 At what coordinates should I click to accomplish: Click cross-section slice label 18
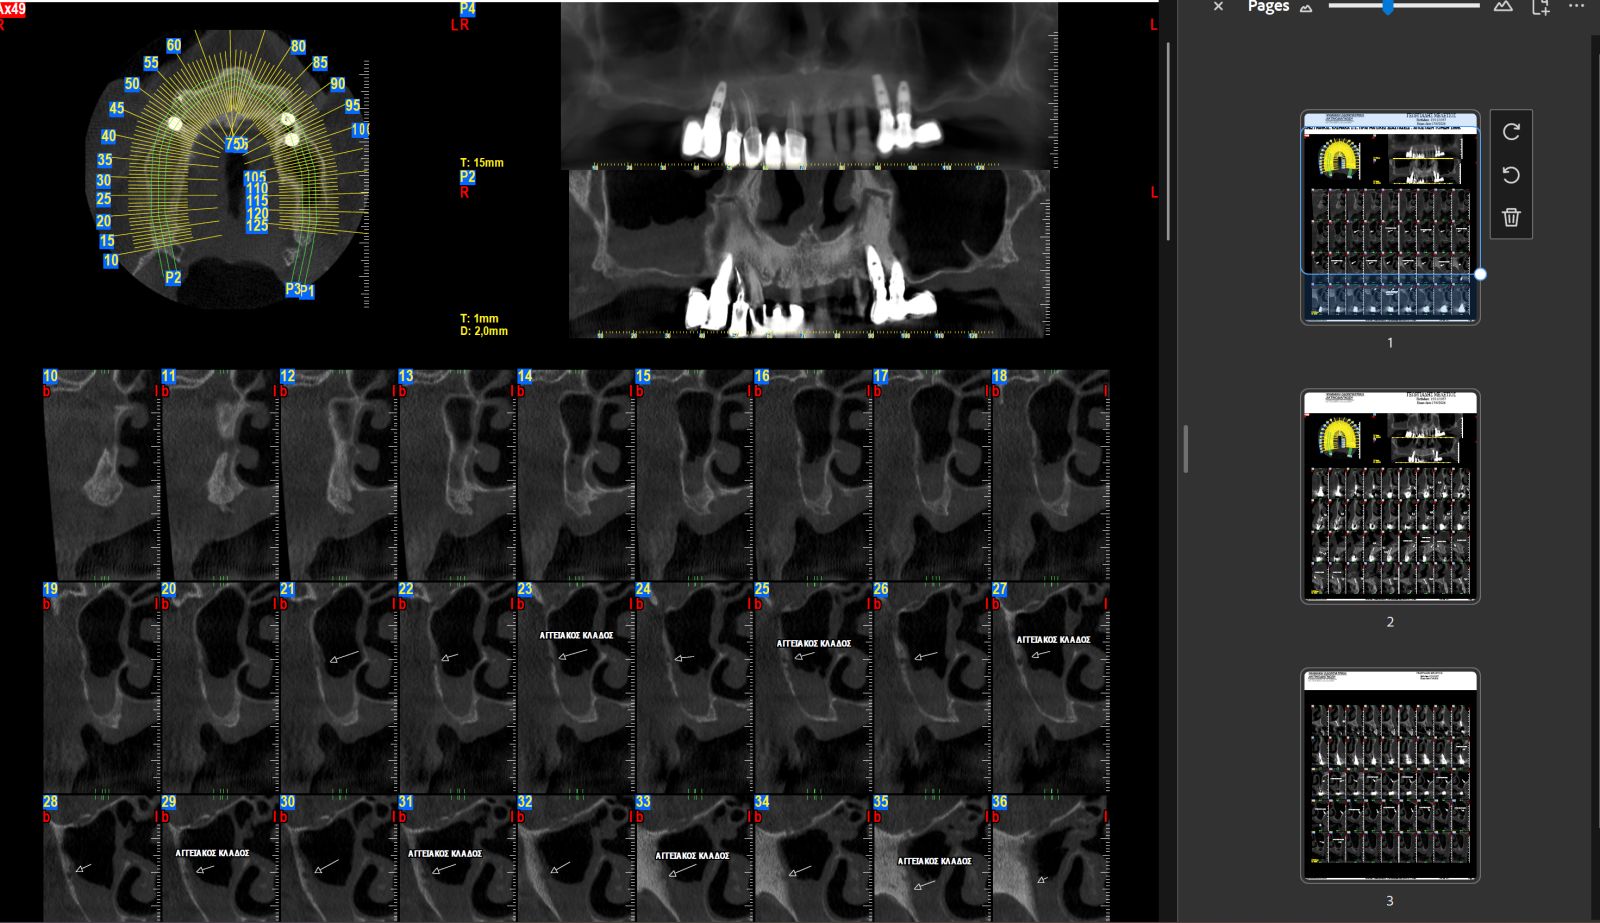pyautogui.click(x=1000, y=376)
